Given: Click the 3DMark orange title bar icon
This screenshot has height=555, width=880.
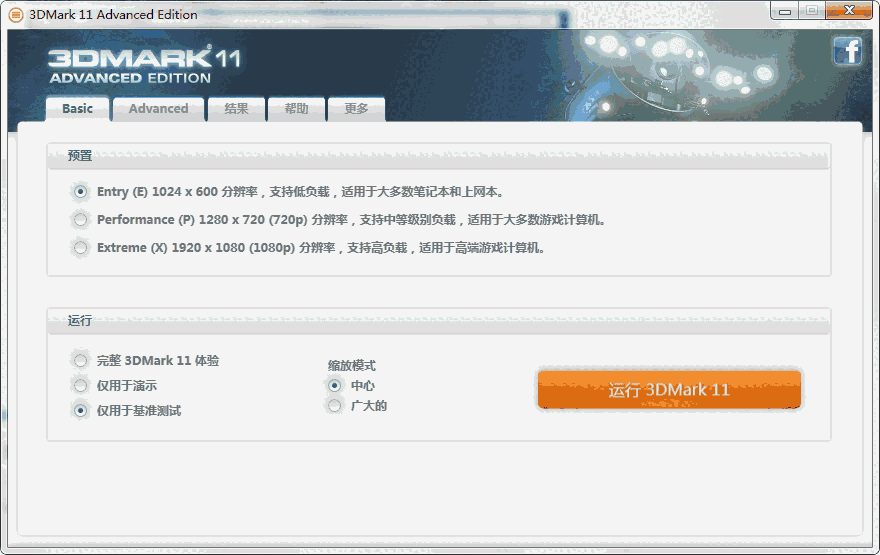Looking at the screenshot, I should click(16, 15).
